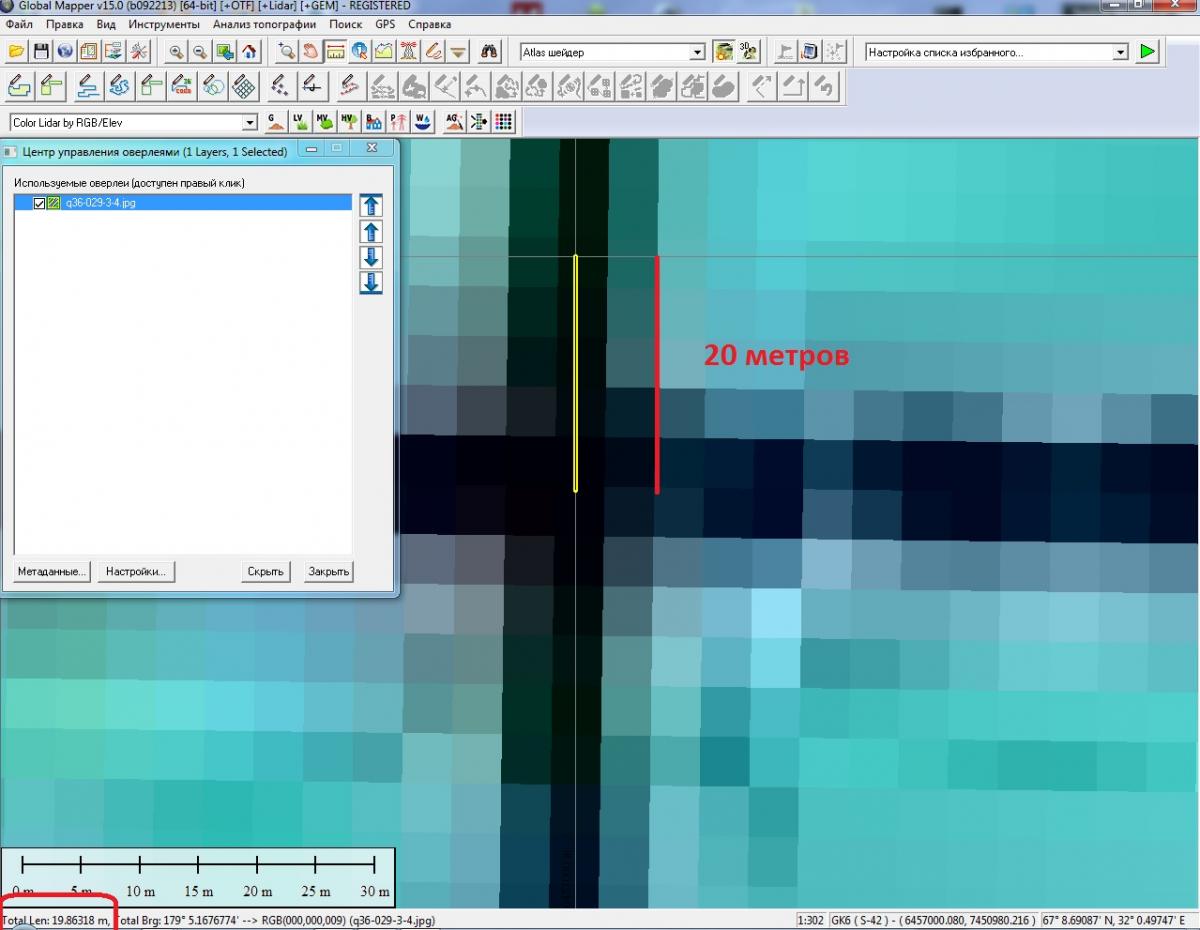Open the Файл menu

[19, 24]
